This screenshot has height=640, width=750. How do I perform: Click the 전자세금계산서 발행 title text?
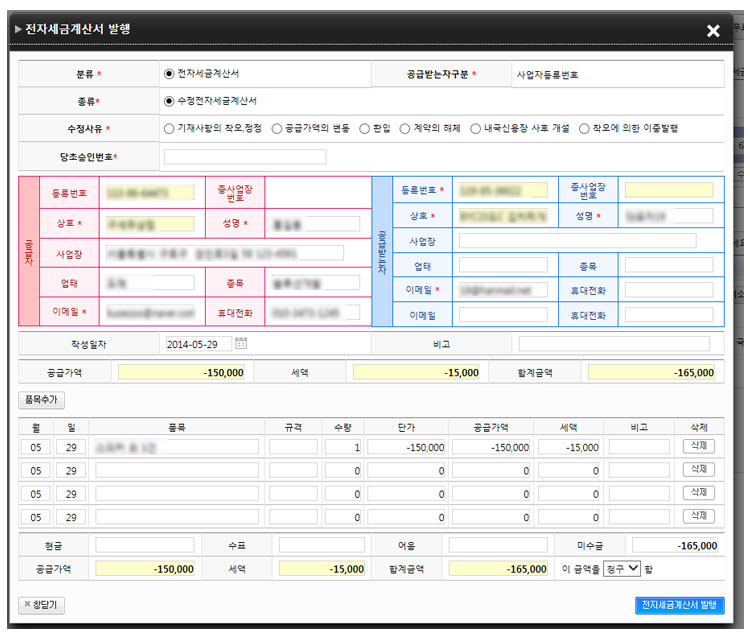coord(77,29)
